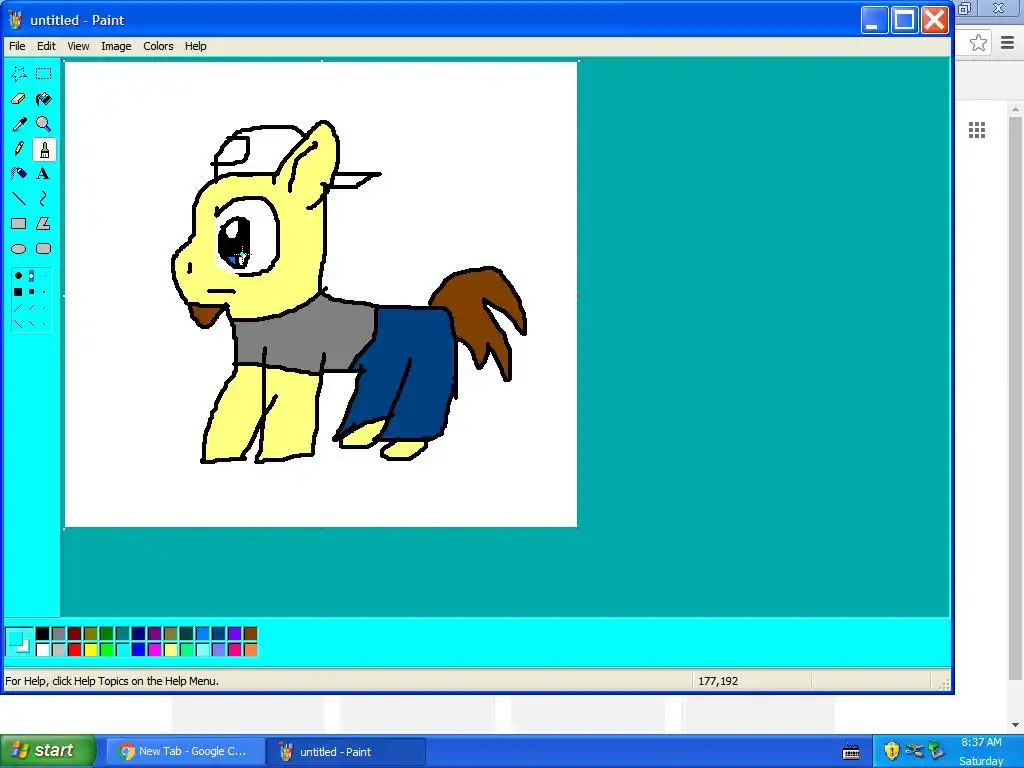Open the File menu
Screen dimensions: 1024x768
tap(17, 46)
